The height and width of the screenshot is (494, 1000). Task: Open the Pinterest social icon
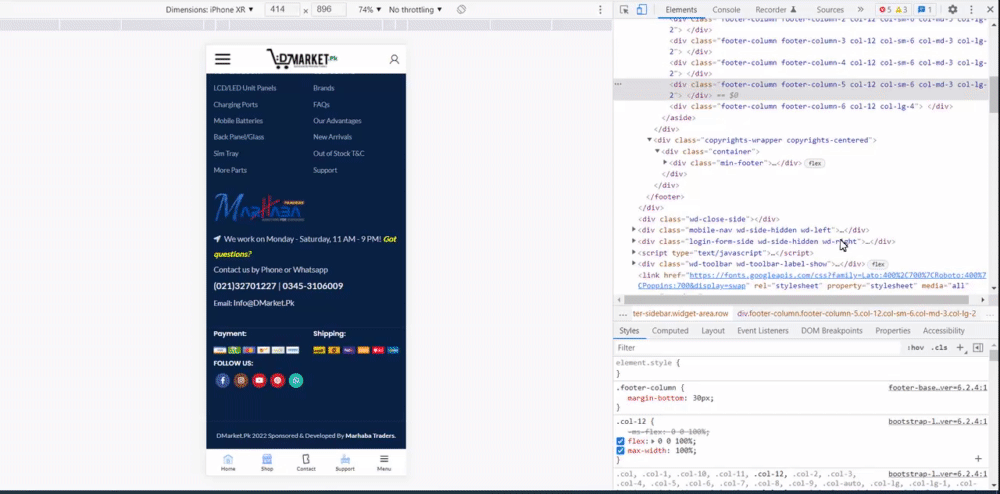pyautogui.click(x=277, y=381)
